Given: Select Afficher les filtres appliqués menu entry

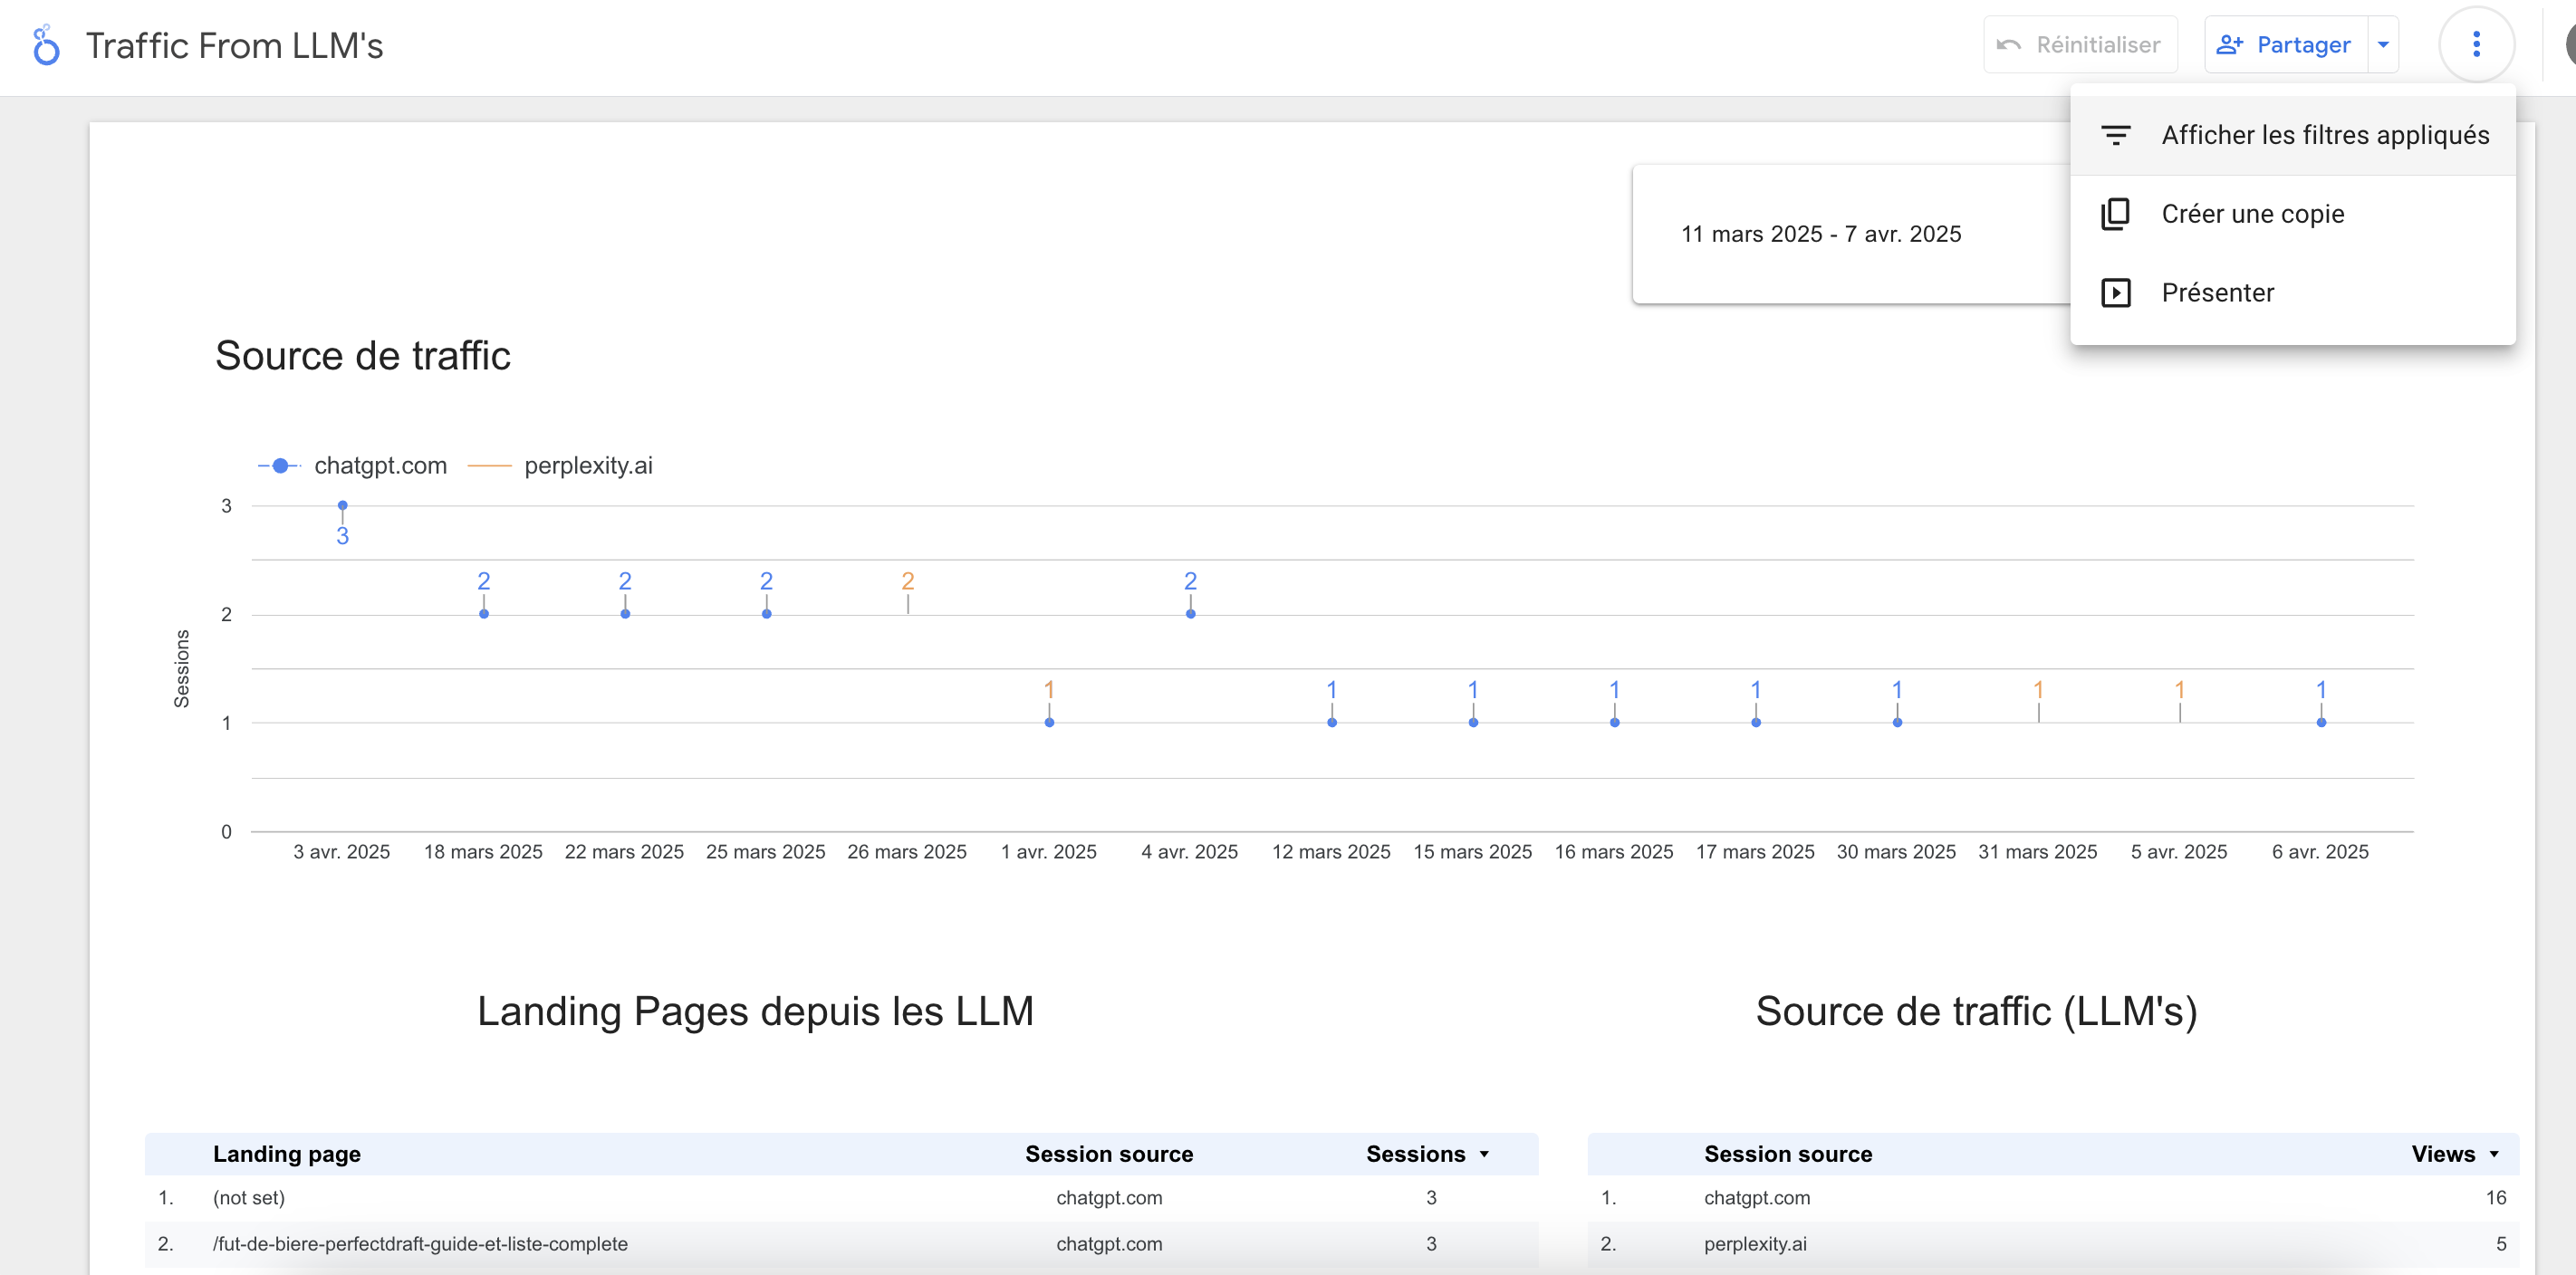Looking at the screenshot, I should pos(2292,135).
